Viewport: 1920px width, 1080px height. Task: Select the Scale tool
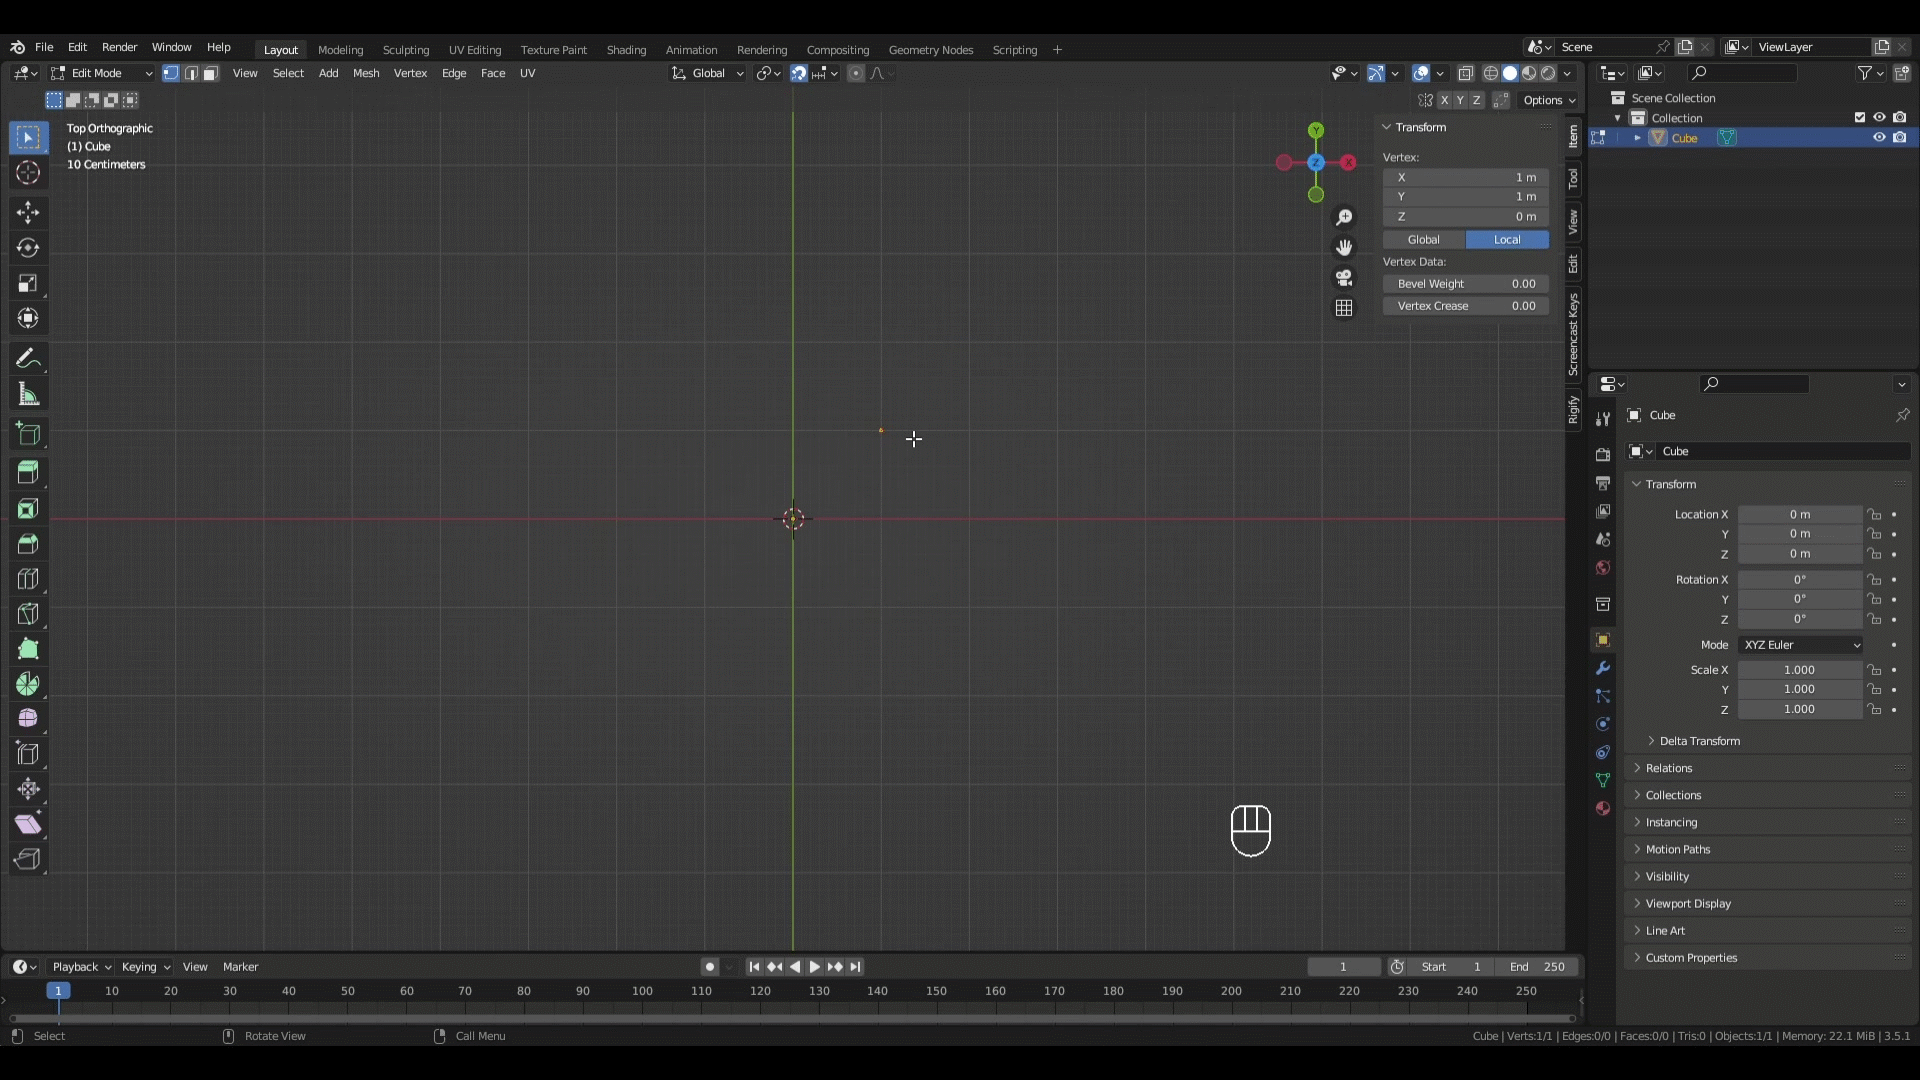28,283
